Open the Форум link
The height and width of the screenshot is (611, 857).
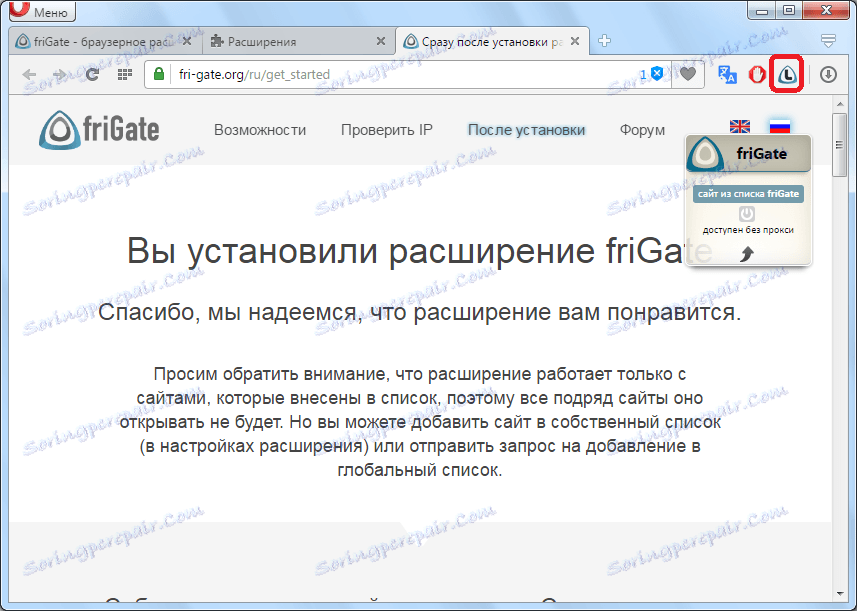pos(642,130)
